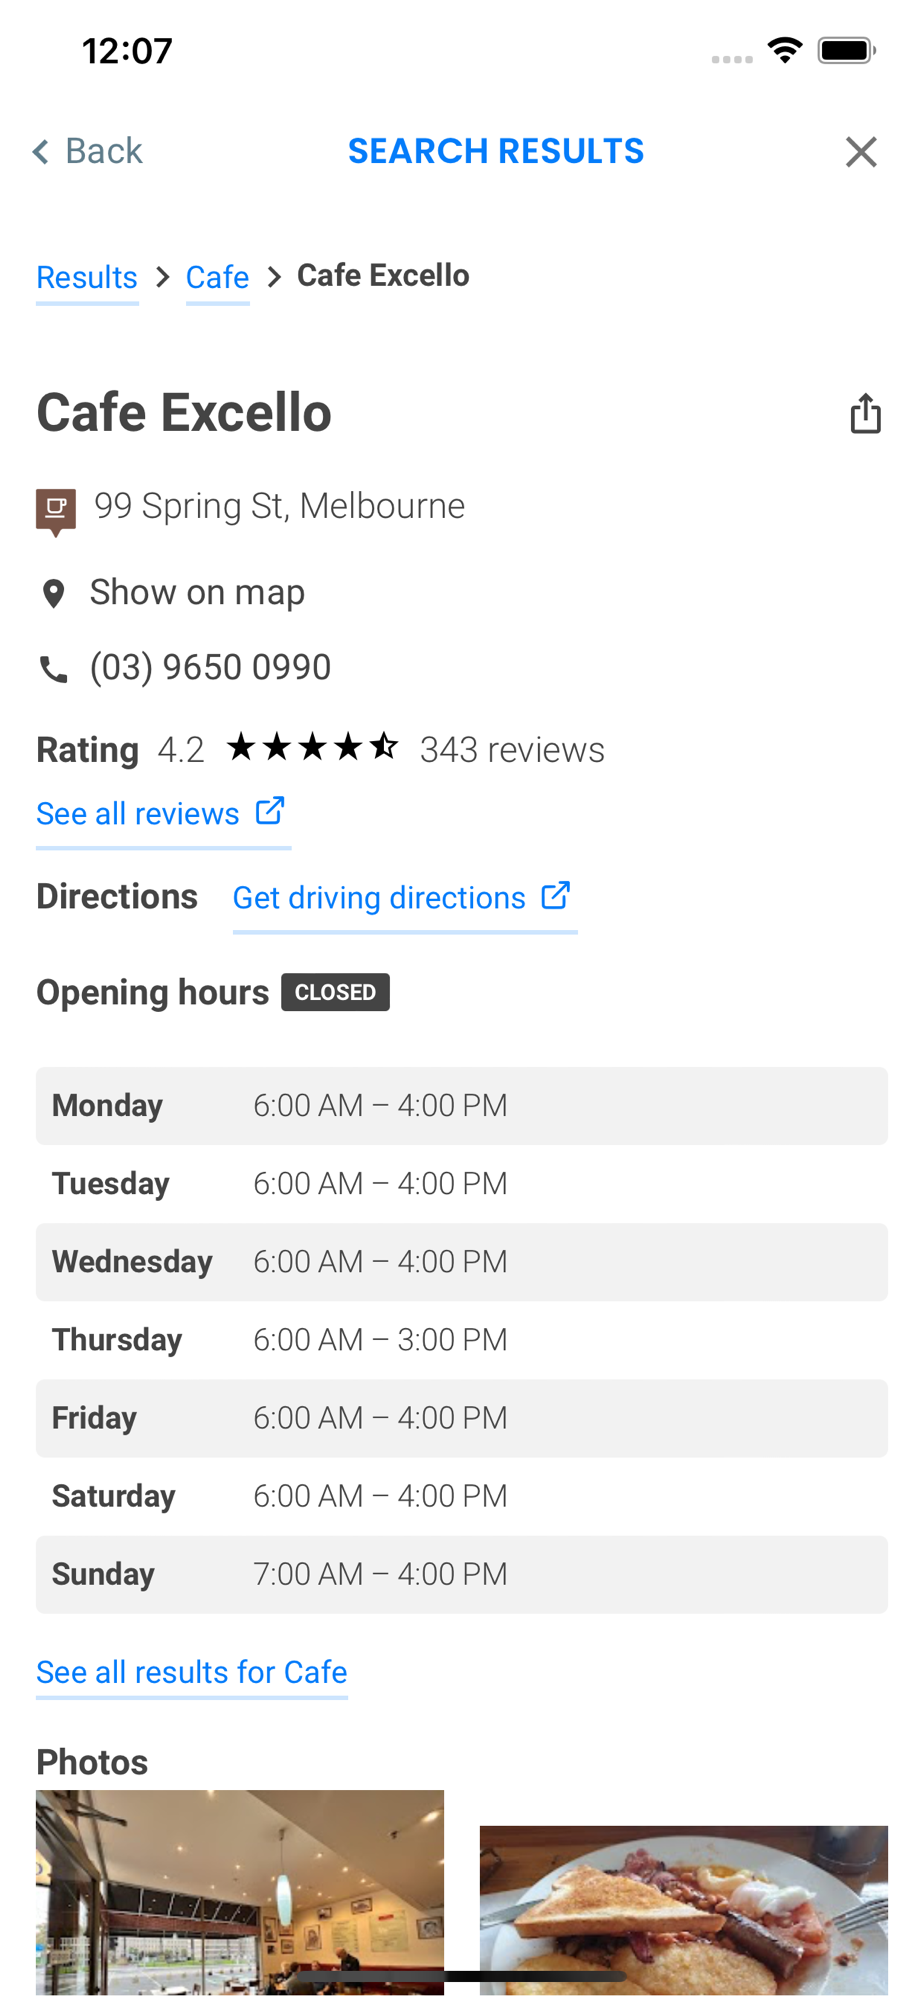
Task: Select the Monday opening hours row
Action: [462, 1106]
